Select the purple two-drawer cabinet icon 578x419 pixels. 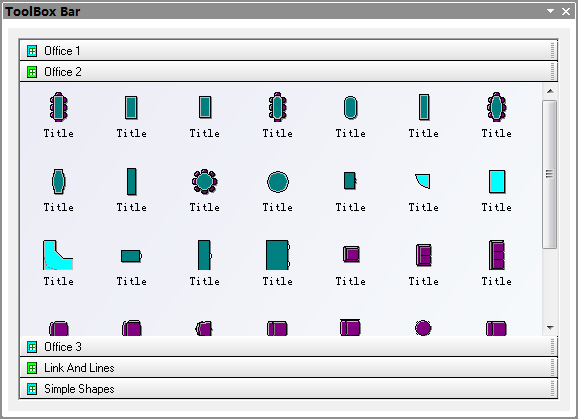(424, 255)
